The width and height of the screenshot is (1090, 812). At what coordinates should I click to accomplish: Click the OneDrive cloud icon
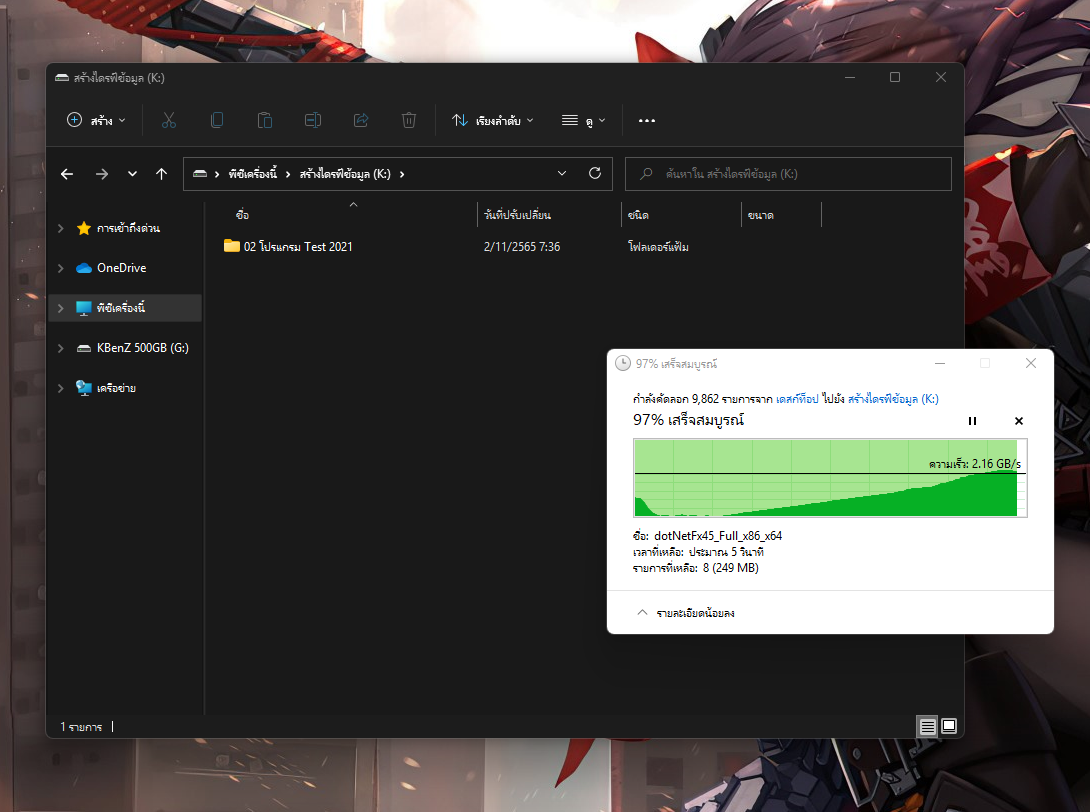point(84,268)
